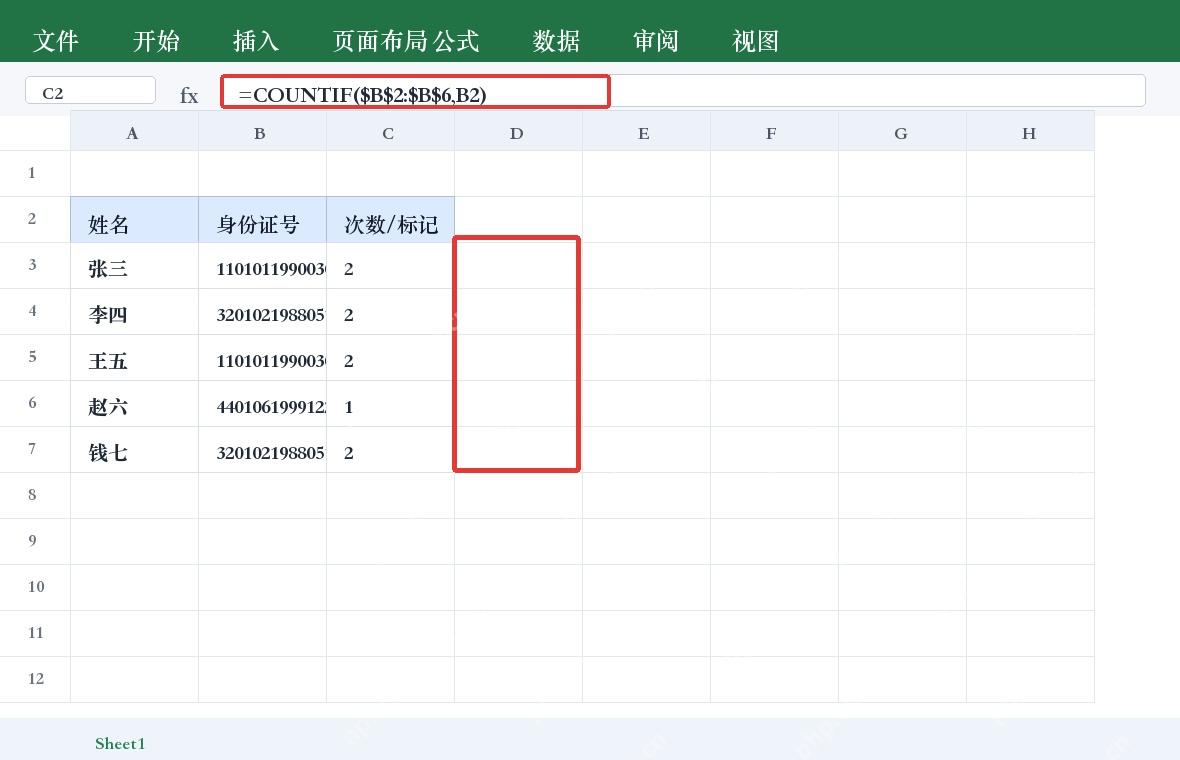Viewport: 1180px width, 760px height.
Task: Select row 2 header
Action: tap(35, 219)
